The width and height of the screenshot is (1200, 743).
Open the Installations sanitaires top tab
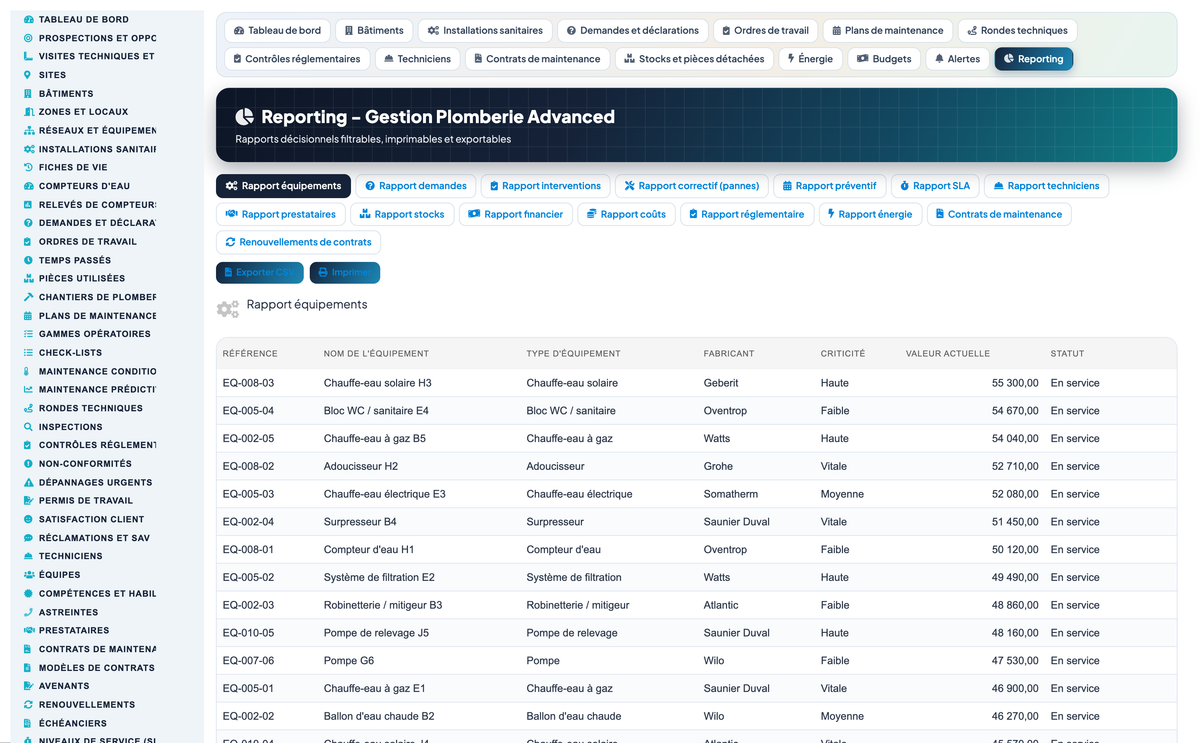483,31
